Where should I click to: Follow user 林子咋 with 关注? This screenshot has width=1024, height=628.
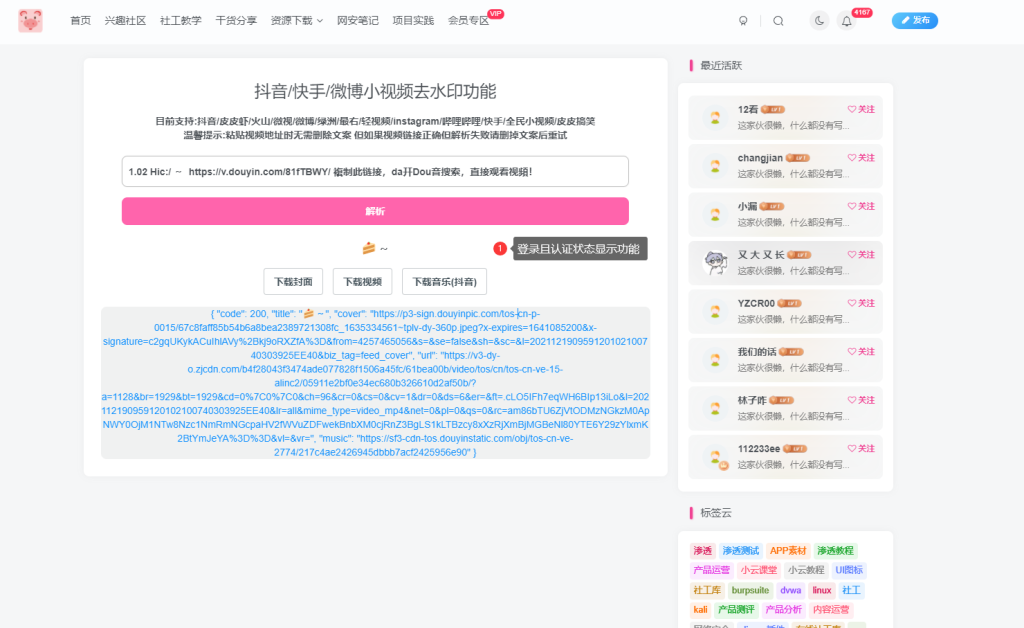(861, 400)
